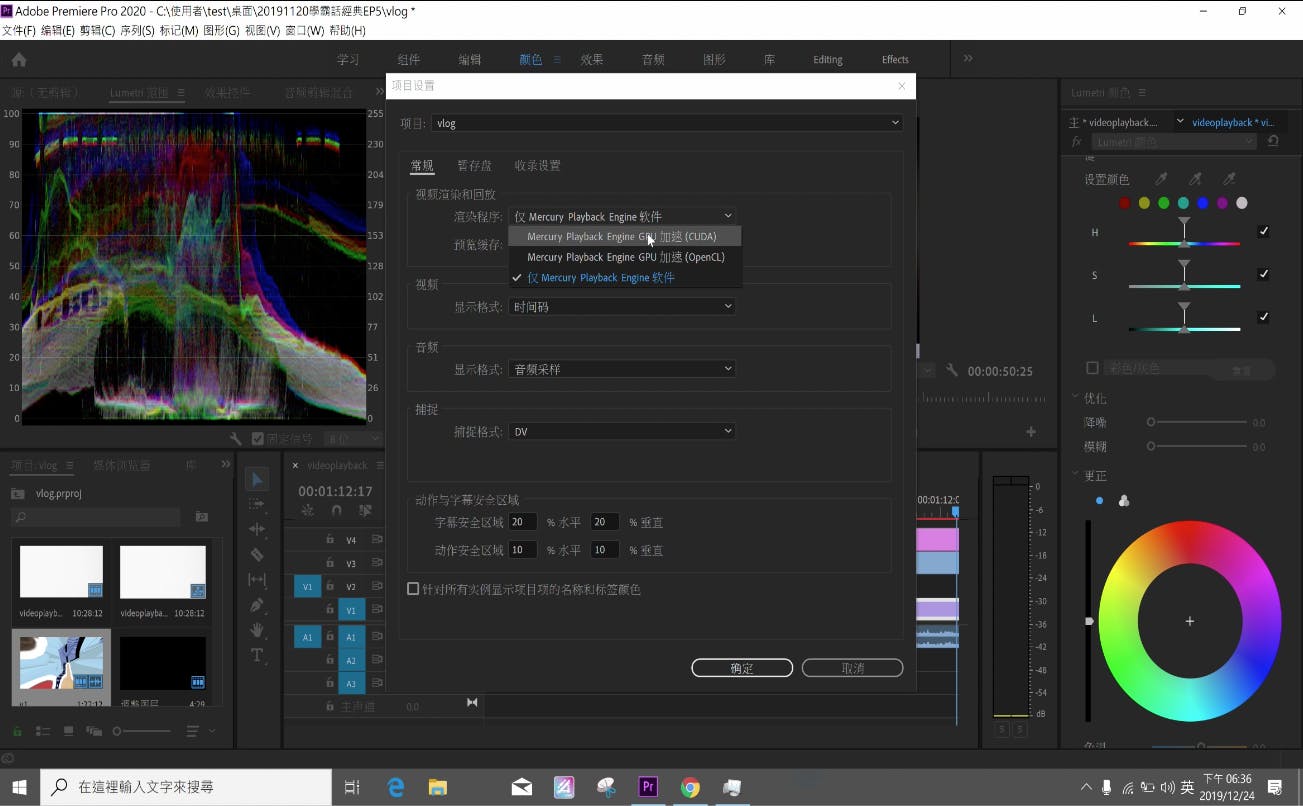Open the File menu
Screen dimensions: 1303x806
point(18,31)
